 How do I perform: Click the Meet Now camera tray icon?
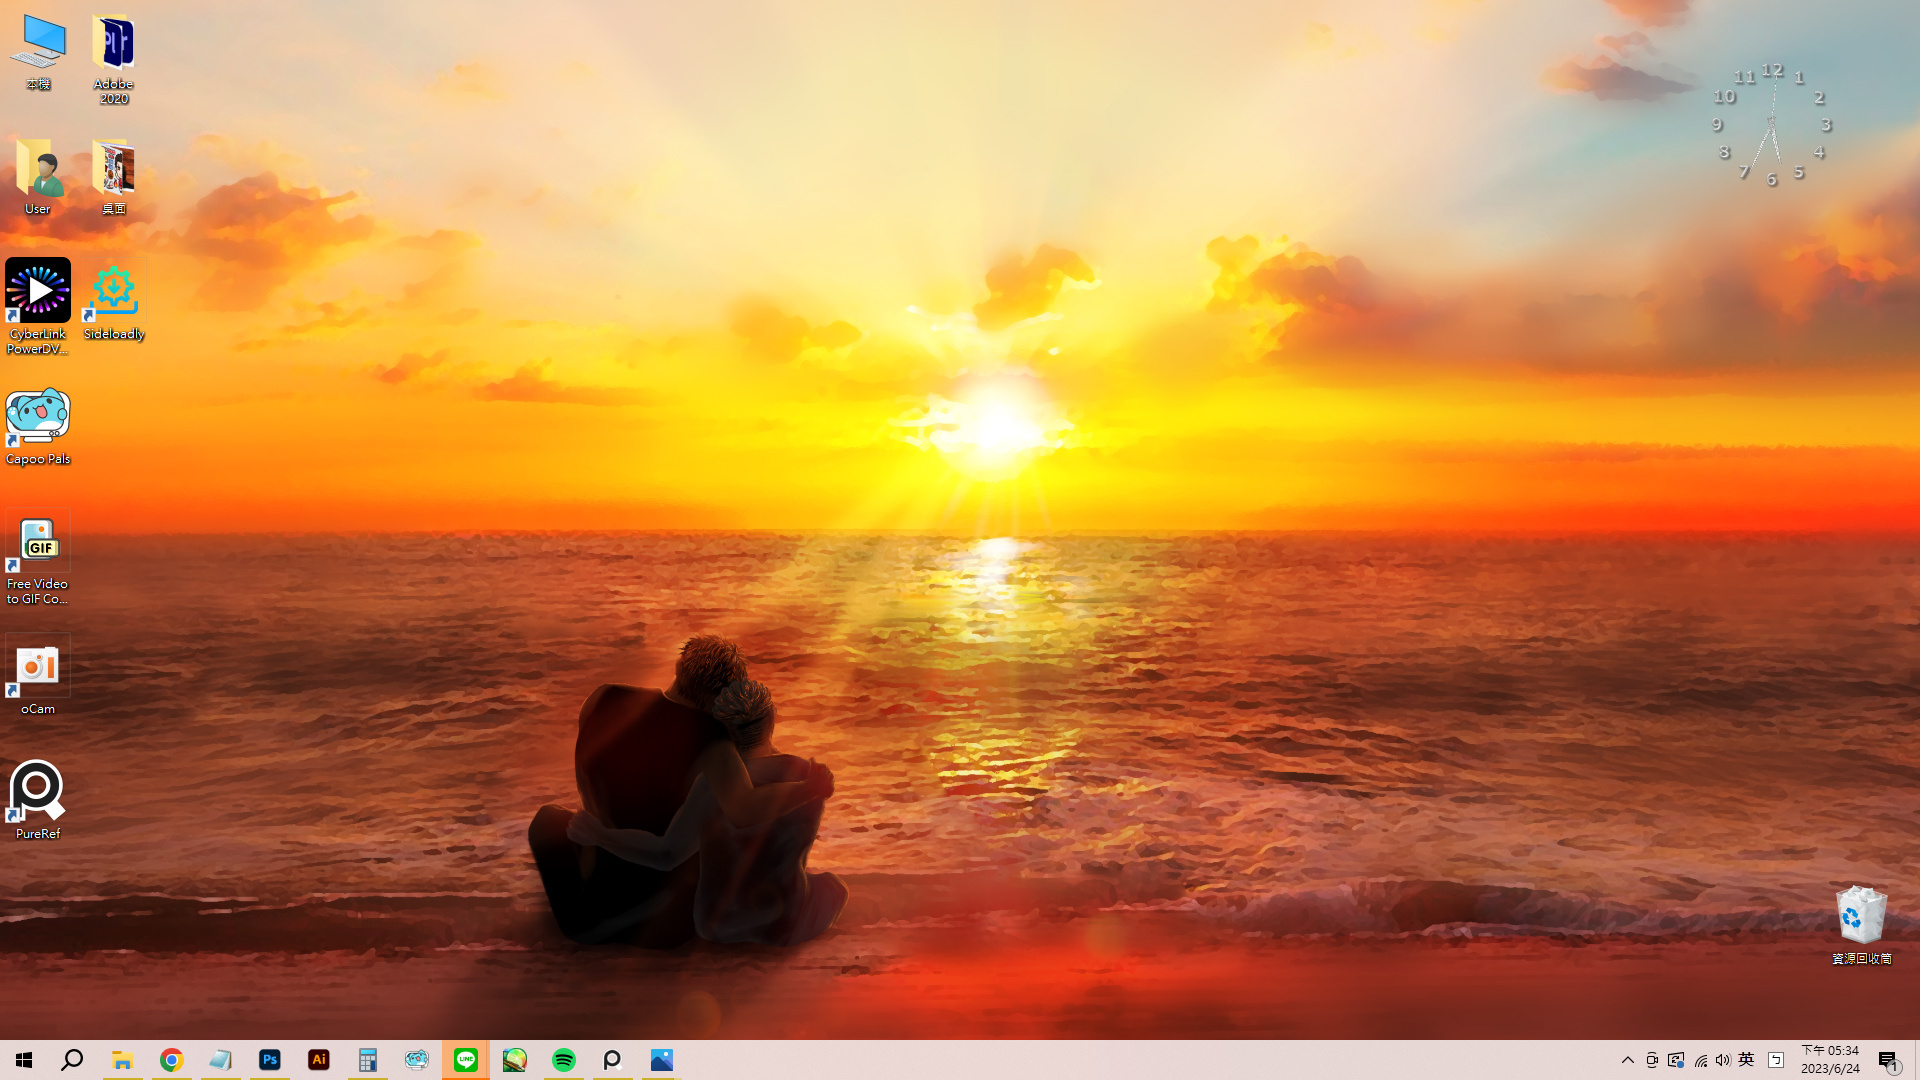pyautogui.click(x=1652, y=1060)
